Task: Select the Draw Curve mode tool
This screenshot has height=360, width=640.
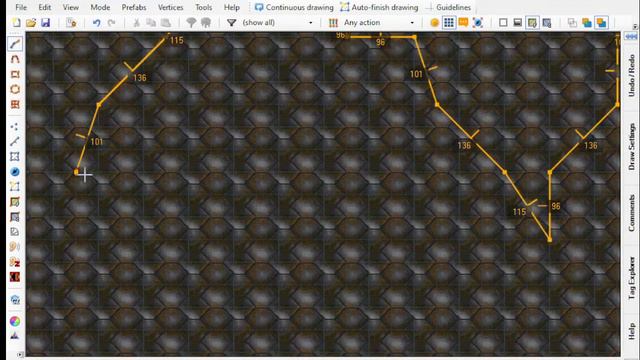Action: 15,59
